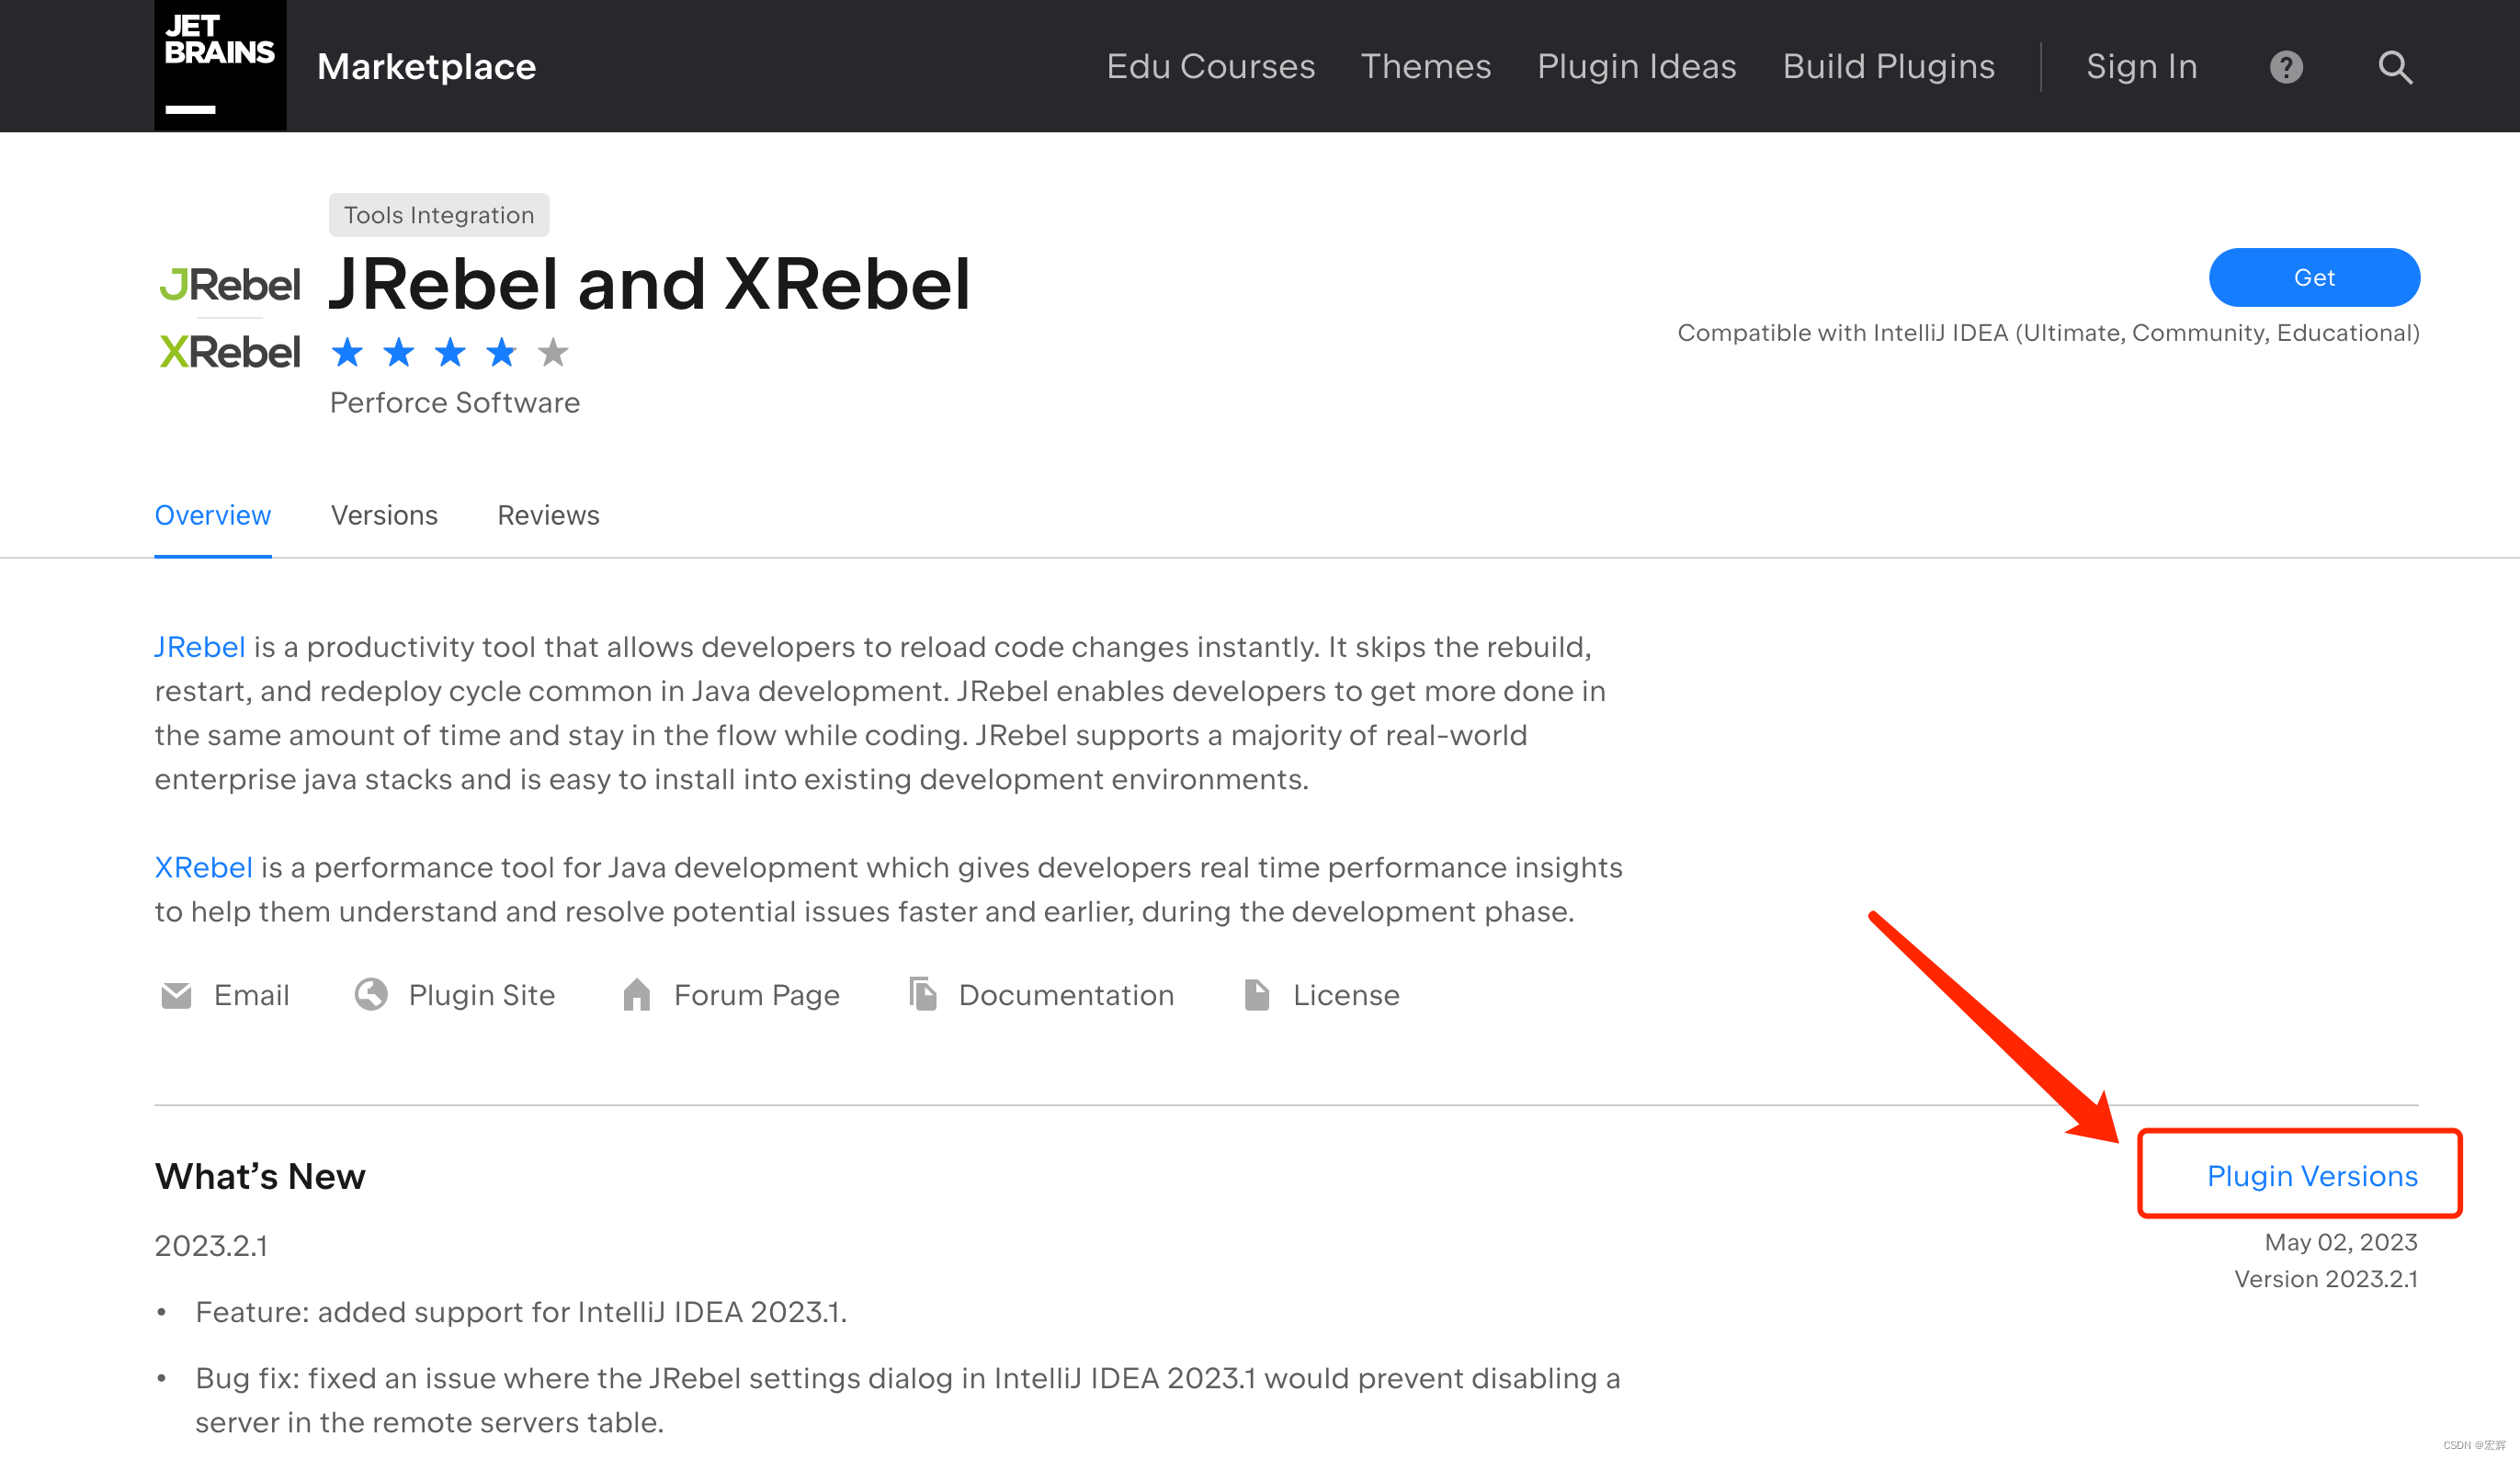Click the May 02, 2023 date
Viewport: 2520px width, 1459px height.
(x=2341, y=1242)
